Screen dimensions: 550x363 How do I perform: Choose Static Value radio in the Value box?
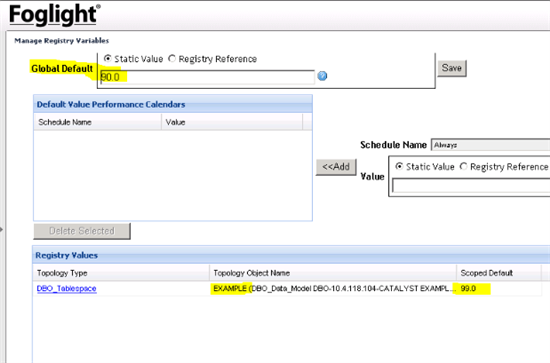point(399,166)
